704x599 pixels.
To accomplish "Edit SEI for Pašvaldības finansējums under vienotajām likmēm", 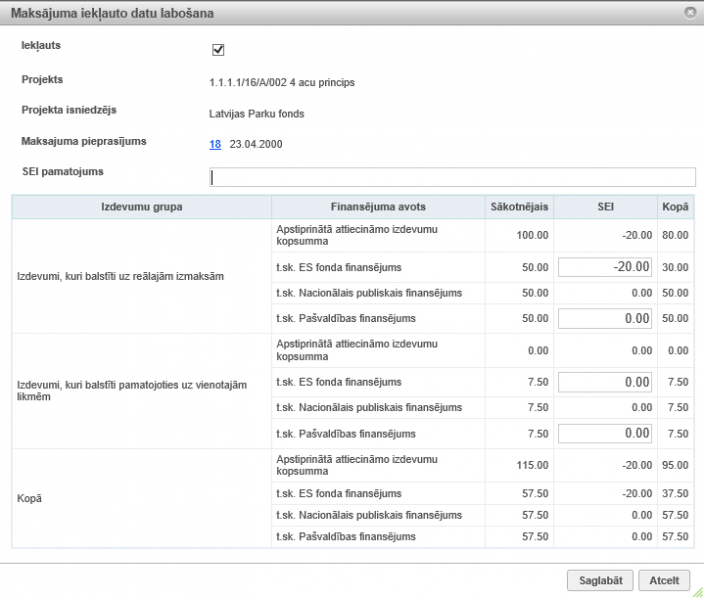I will click(x=605, y=434).
